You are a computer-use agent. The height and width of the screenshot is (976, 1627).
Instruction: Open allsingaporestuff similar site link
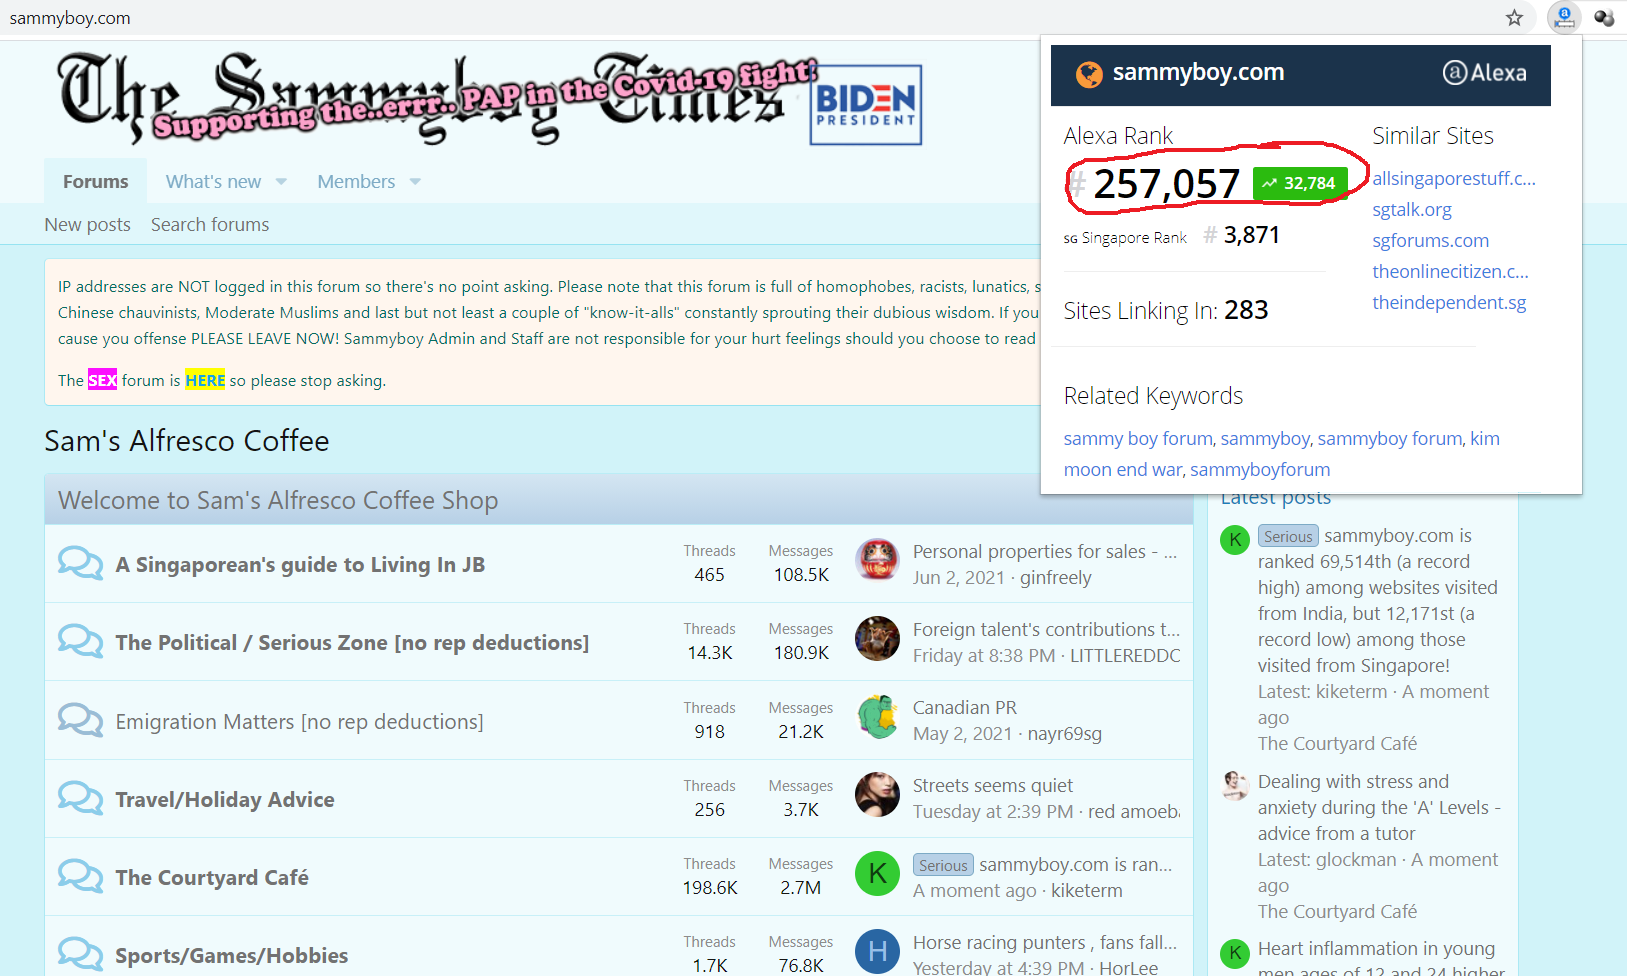[1454, 178]
